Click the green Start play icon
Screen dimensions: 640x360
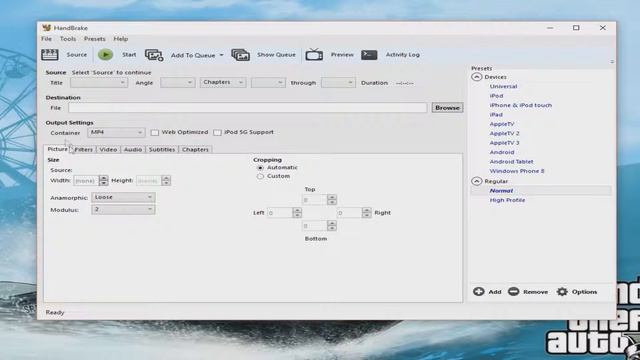105,54
